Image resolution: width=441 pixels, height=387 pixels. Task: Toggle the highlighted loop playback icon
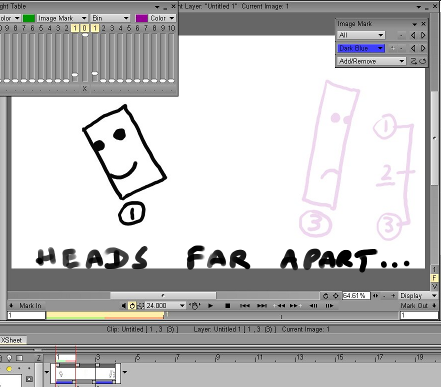click(132, 306)
